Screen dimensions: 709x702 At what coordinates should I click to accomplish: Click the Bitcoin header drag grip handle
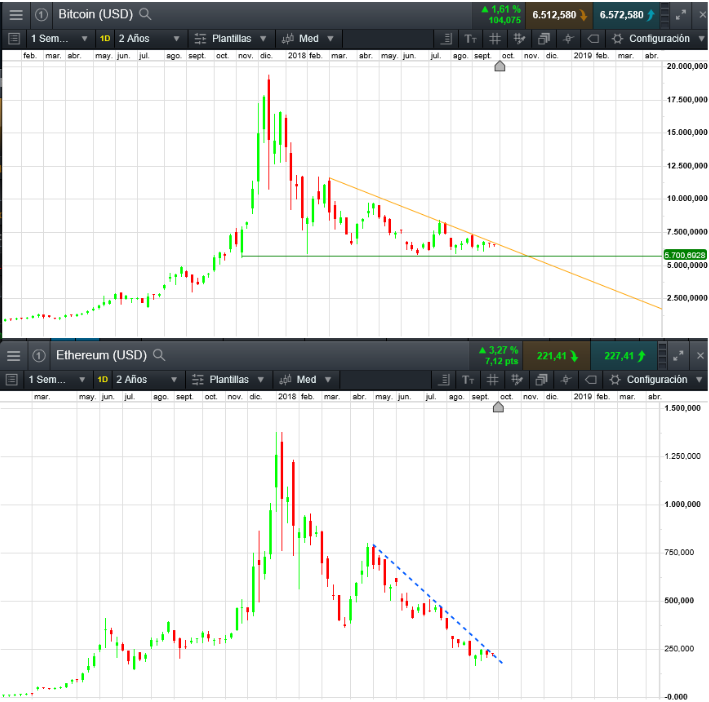click(665, 15)
